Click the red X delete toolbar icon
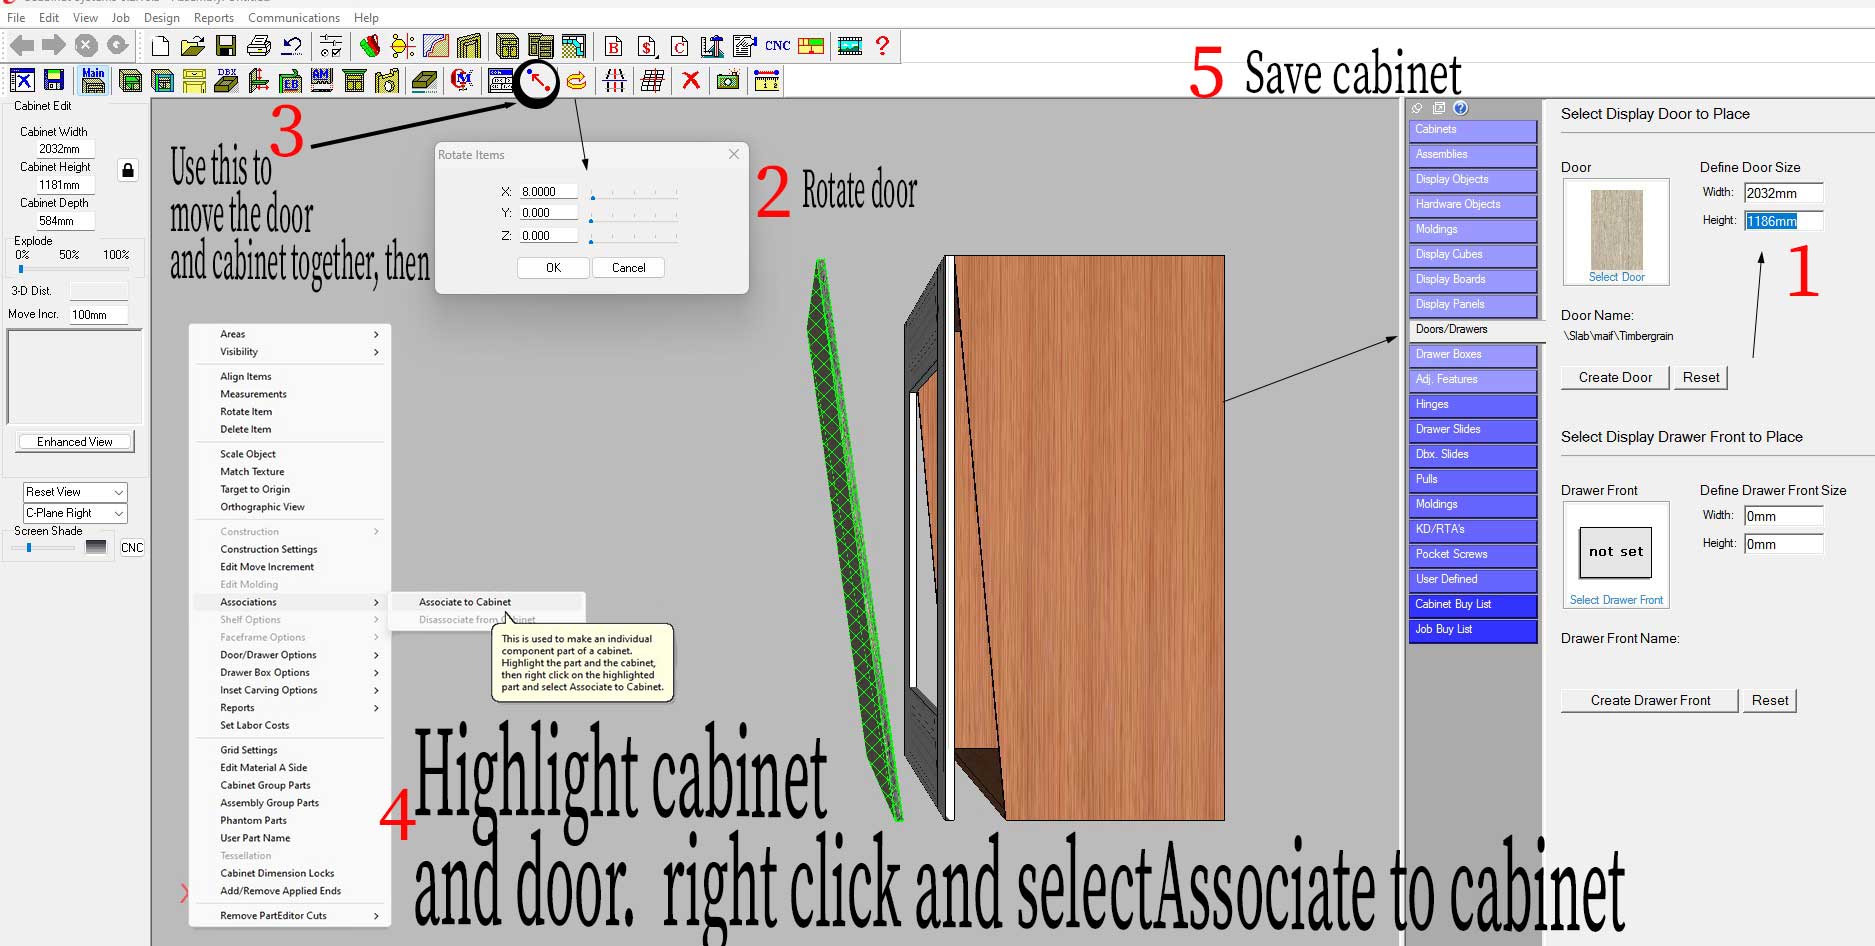This screenshot has width=1875, height=946. click(690, 81)
